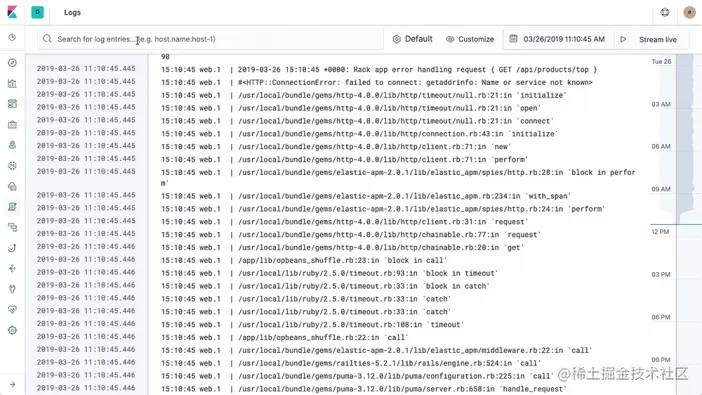This screenshot has width=702, height=395.
Task: Open Machine Learning icon in sidebar
Action: point(12,166)
